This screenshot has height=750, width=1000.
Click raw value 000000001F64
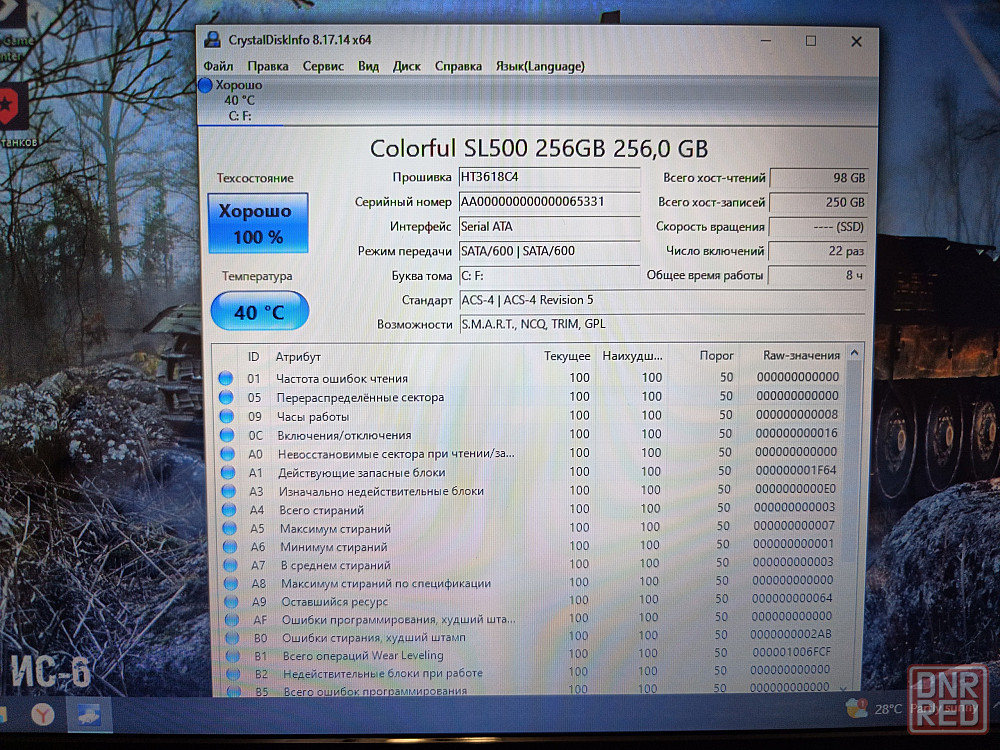click(795, 470)
